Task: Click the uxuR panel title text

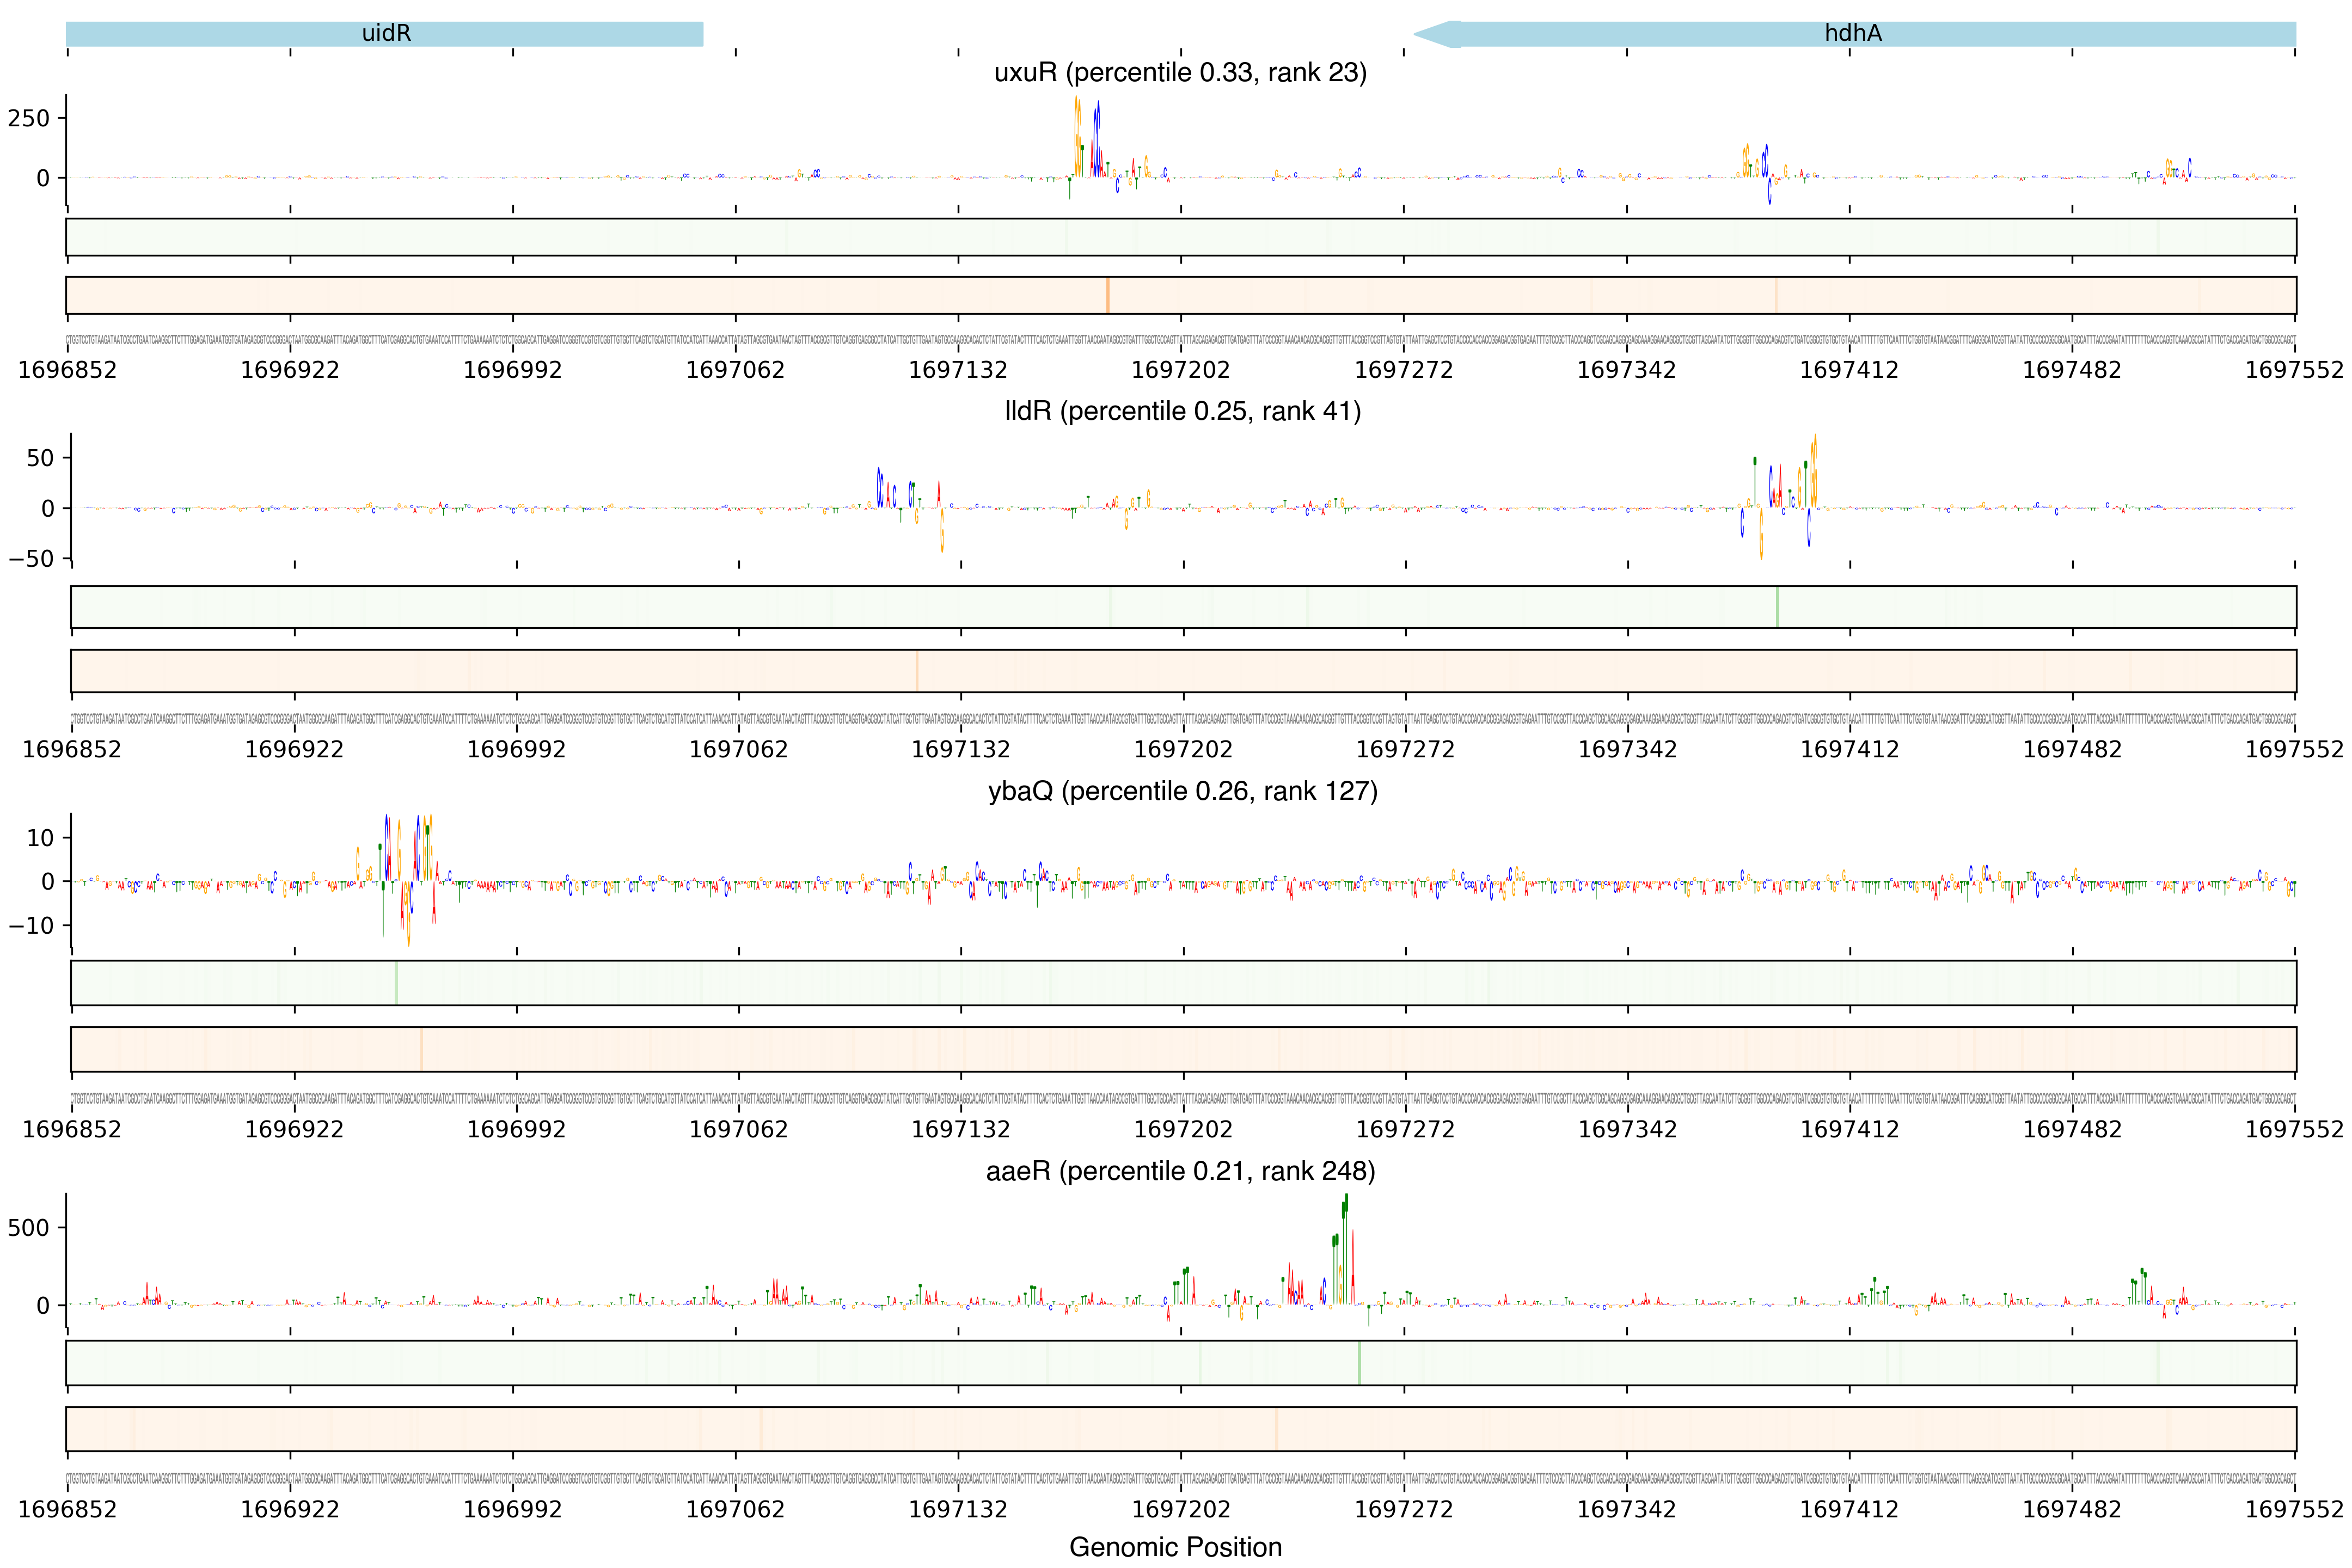Action: (x=1180, y=73)
